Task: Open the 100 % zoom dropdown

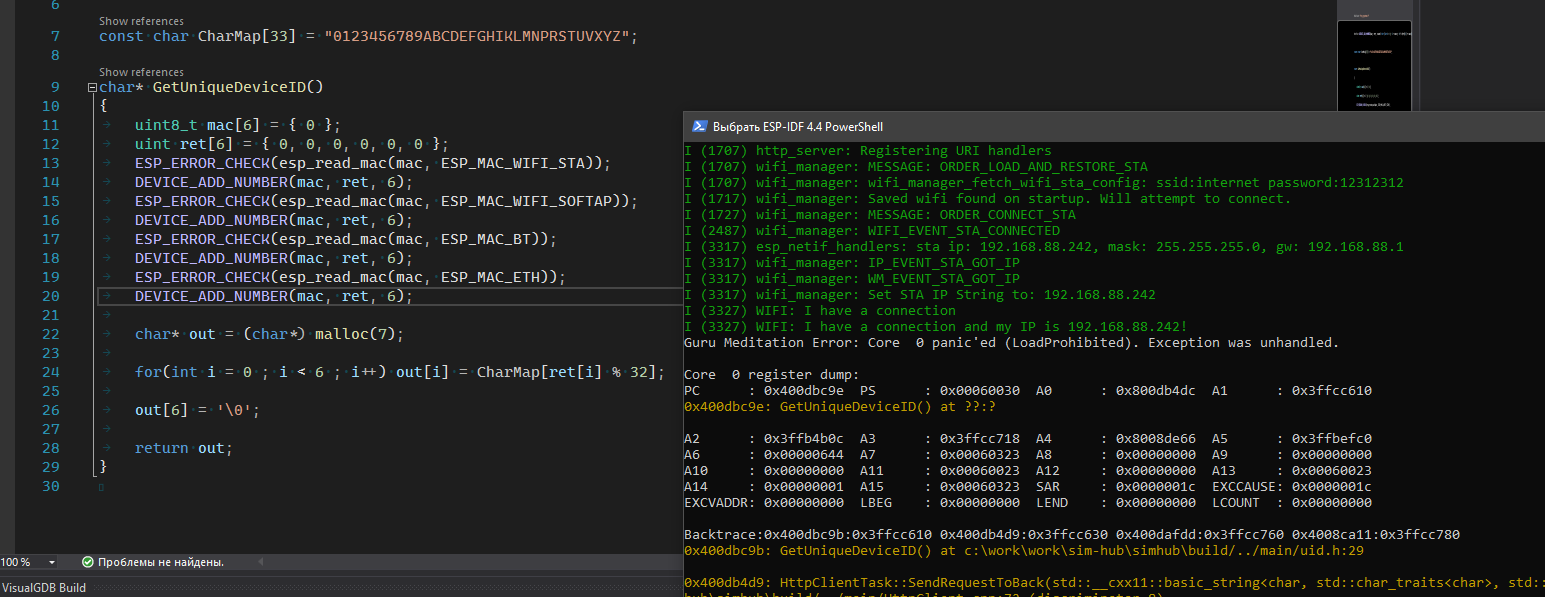Action: pos(52,562)
